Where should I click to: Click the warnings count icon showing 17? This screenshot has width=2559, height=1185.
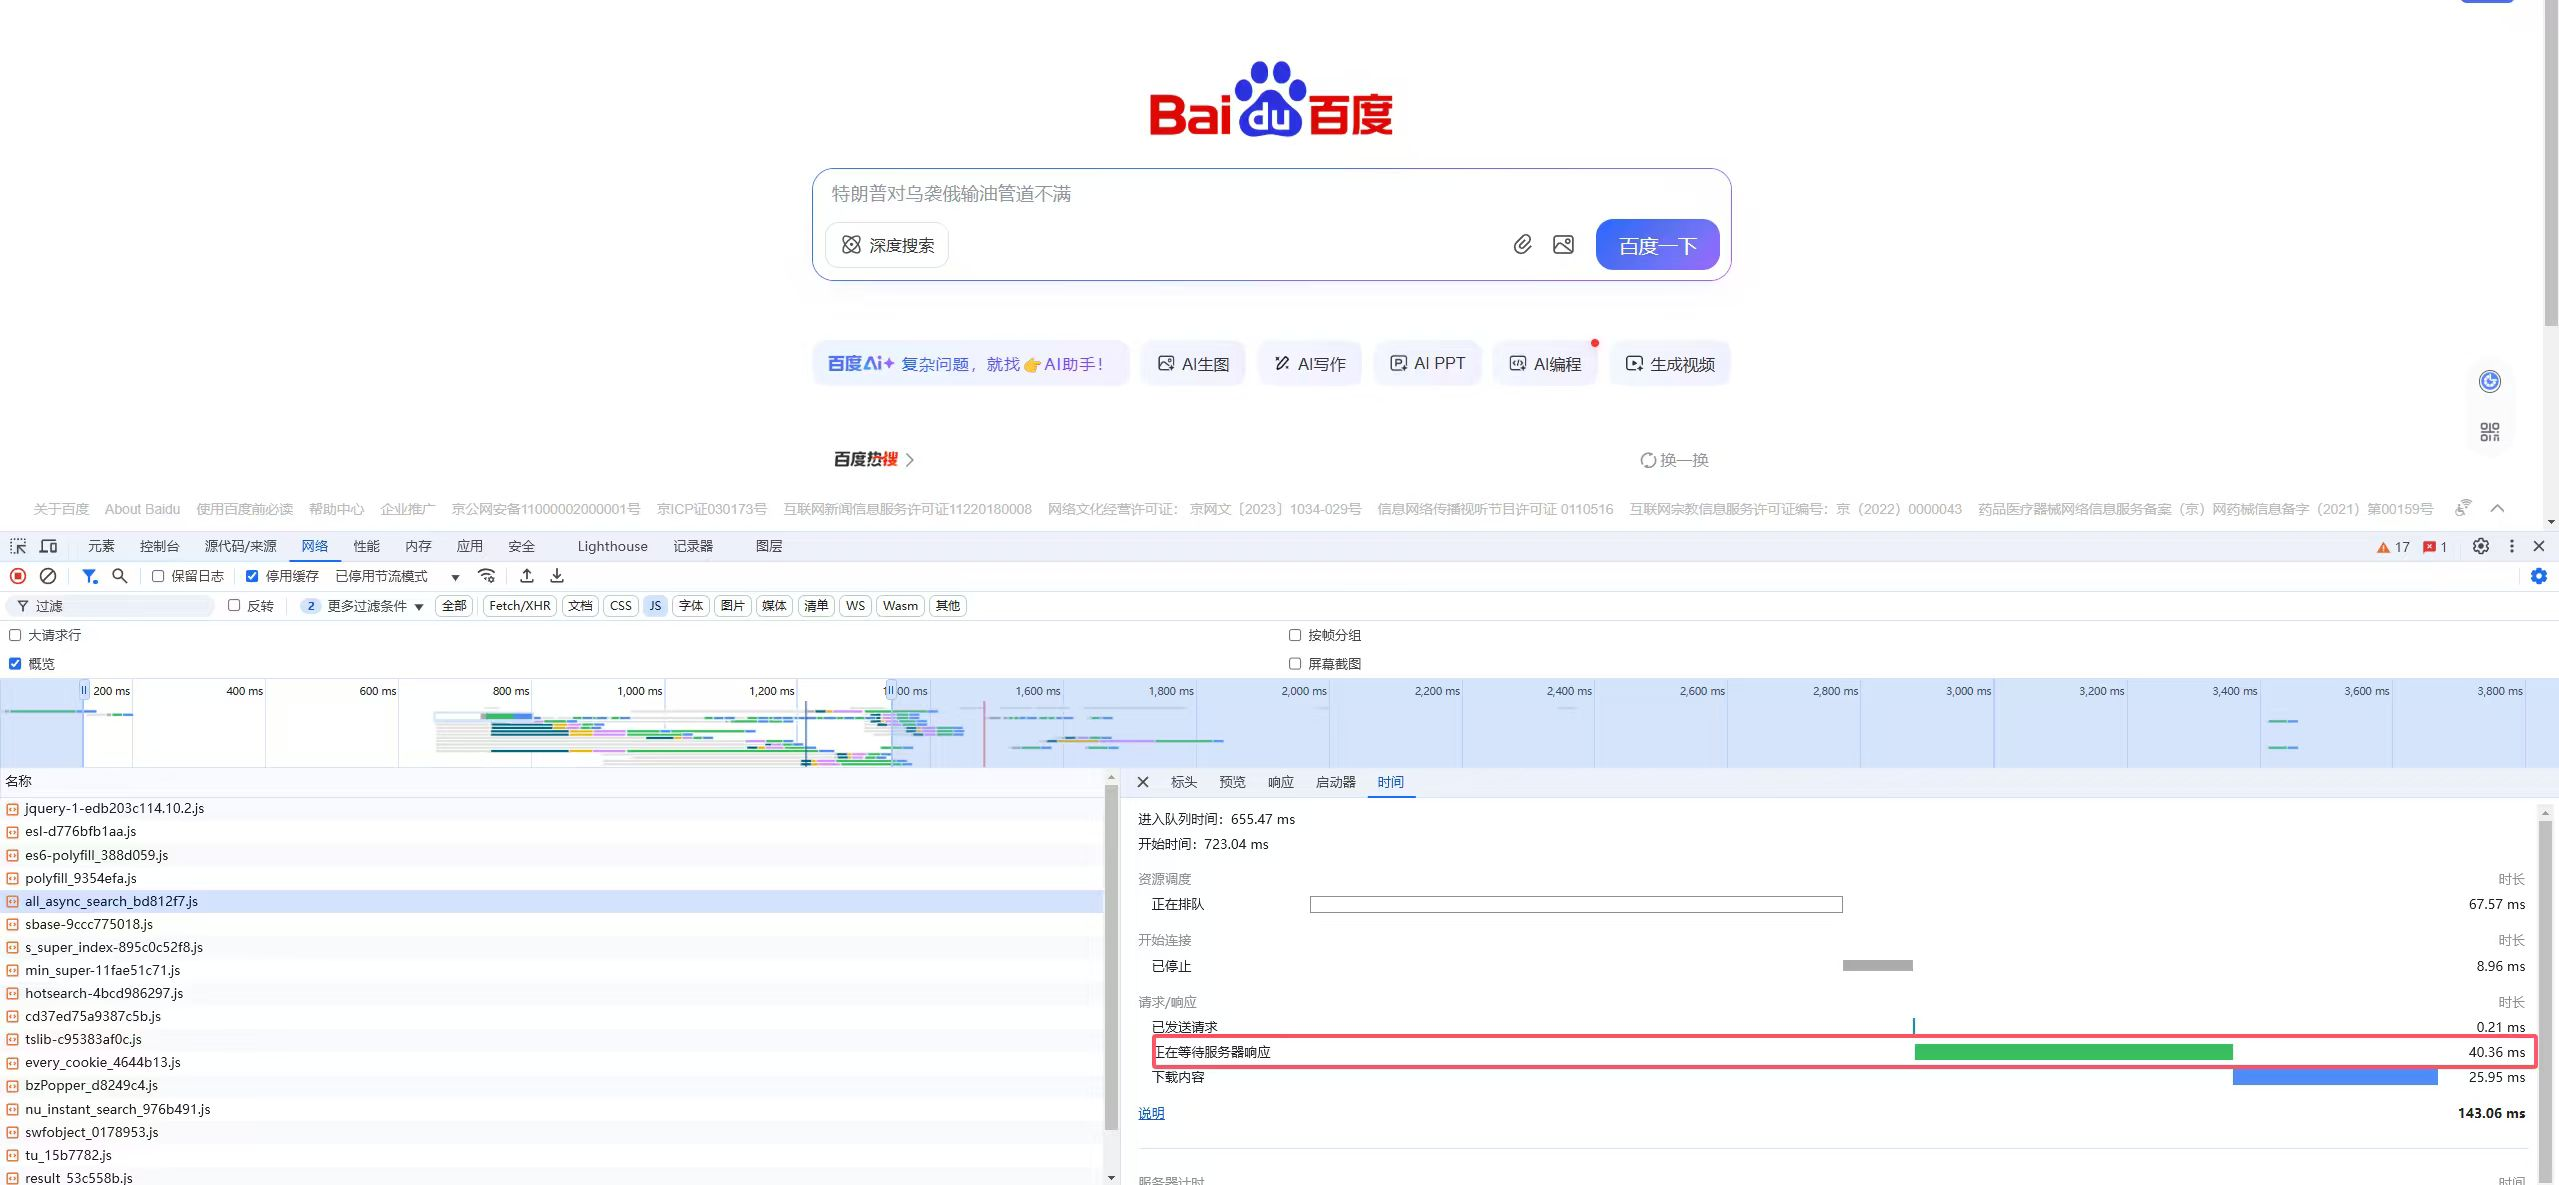(2393, 547)
